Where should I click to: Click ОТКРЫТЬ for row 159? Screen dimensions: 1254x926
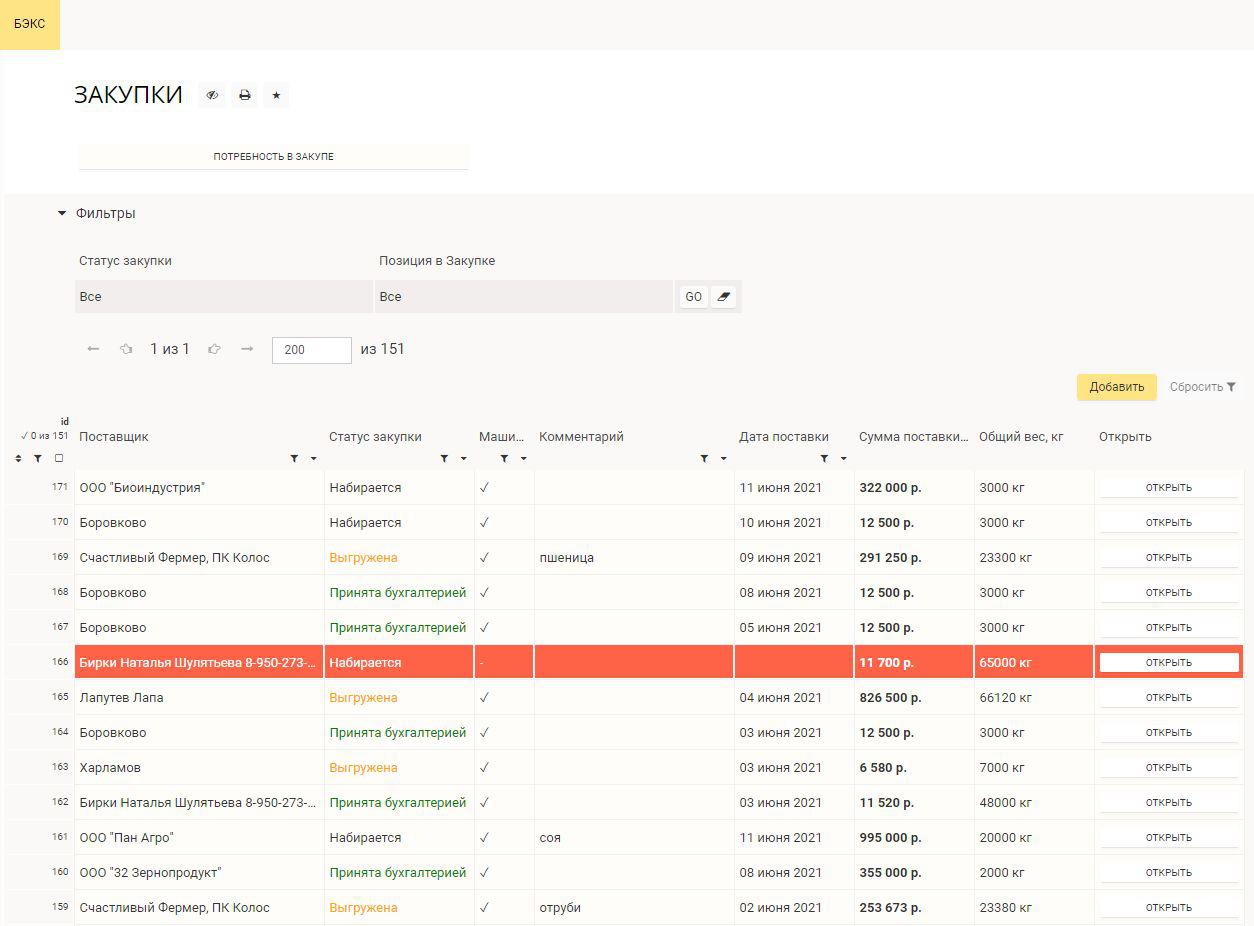1169,908
